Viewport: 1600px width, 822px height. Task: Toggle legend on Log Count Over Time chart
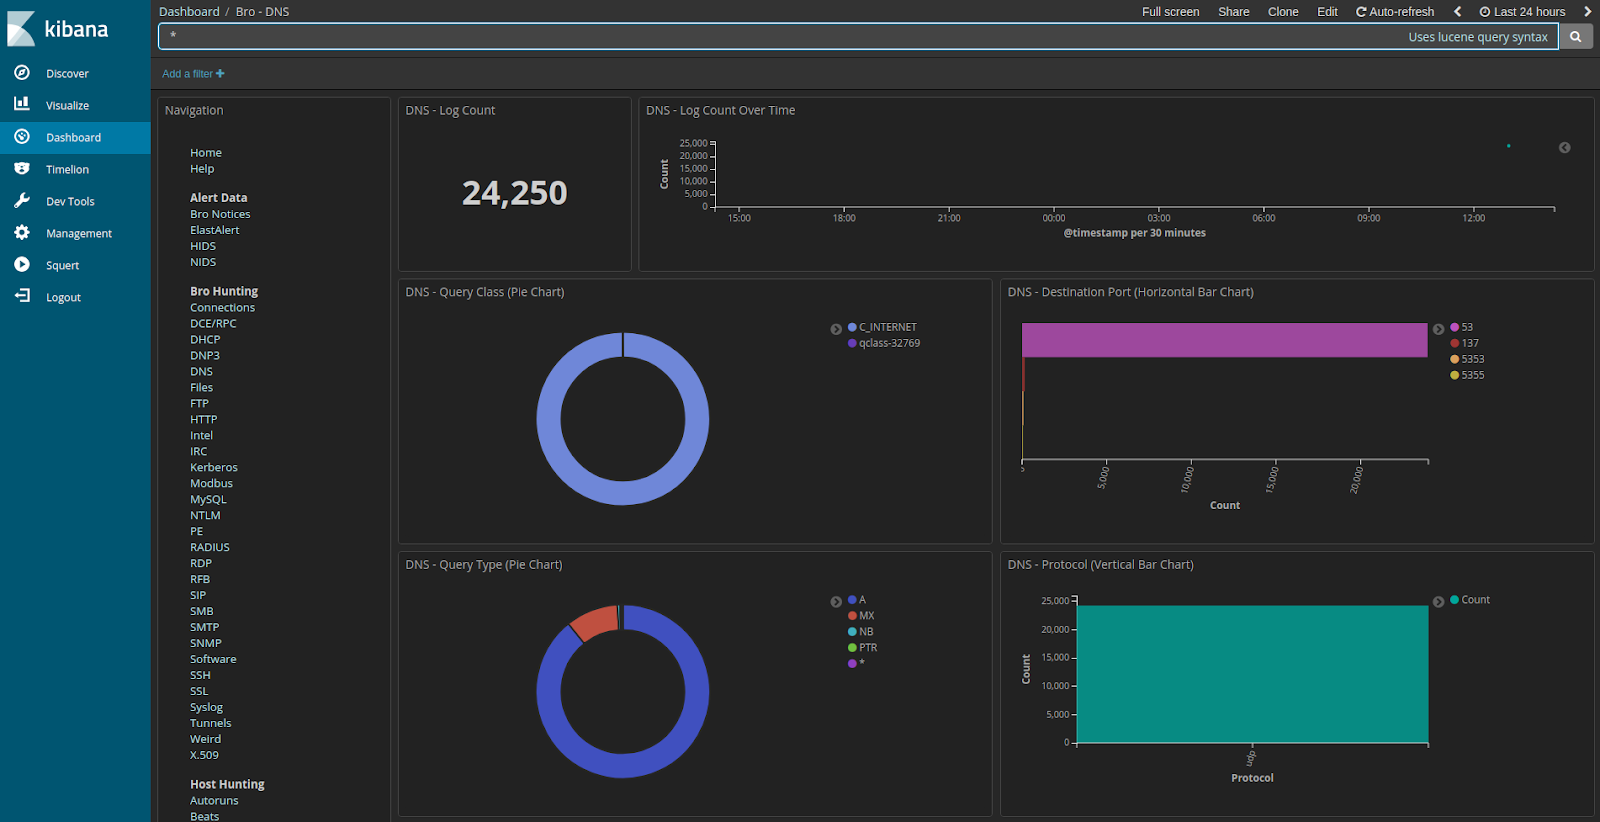pos(1565,148)
